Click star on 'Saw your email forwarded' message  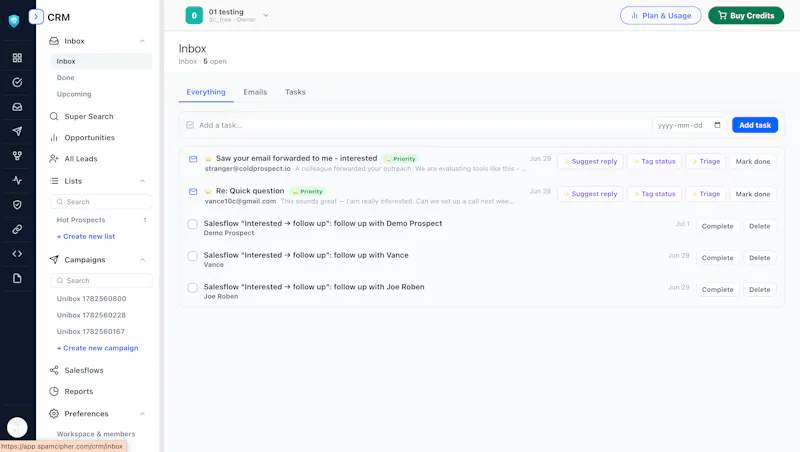208,159
